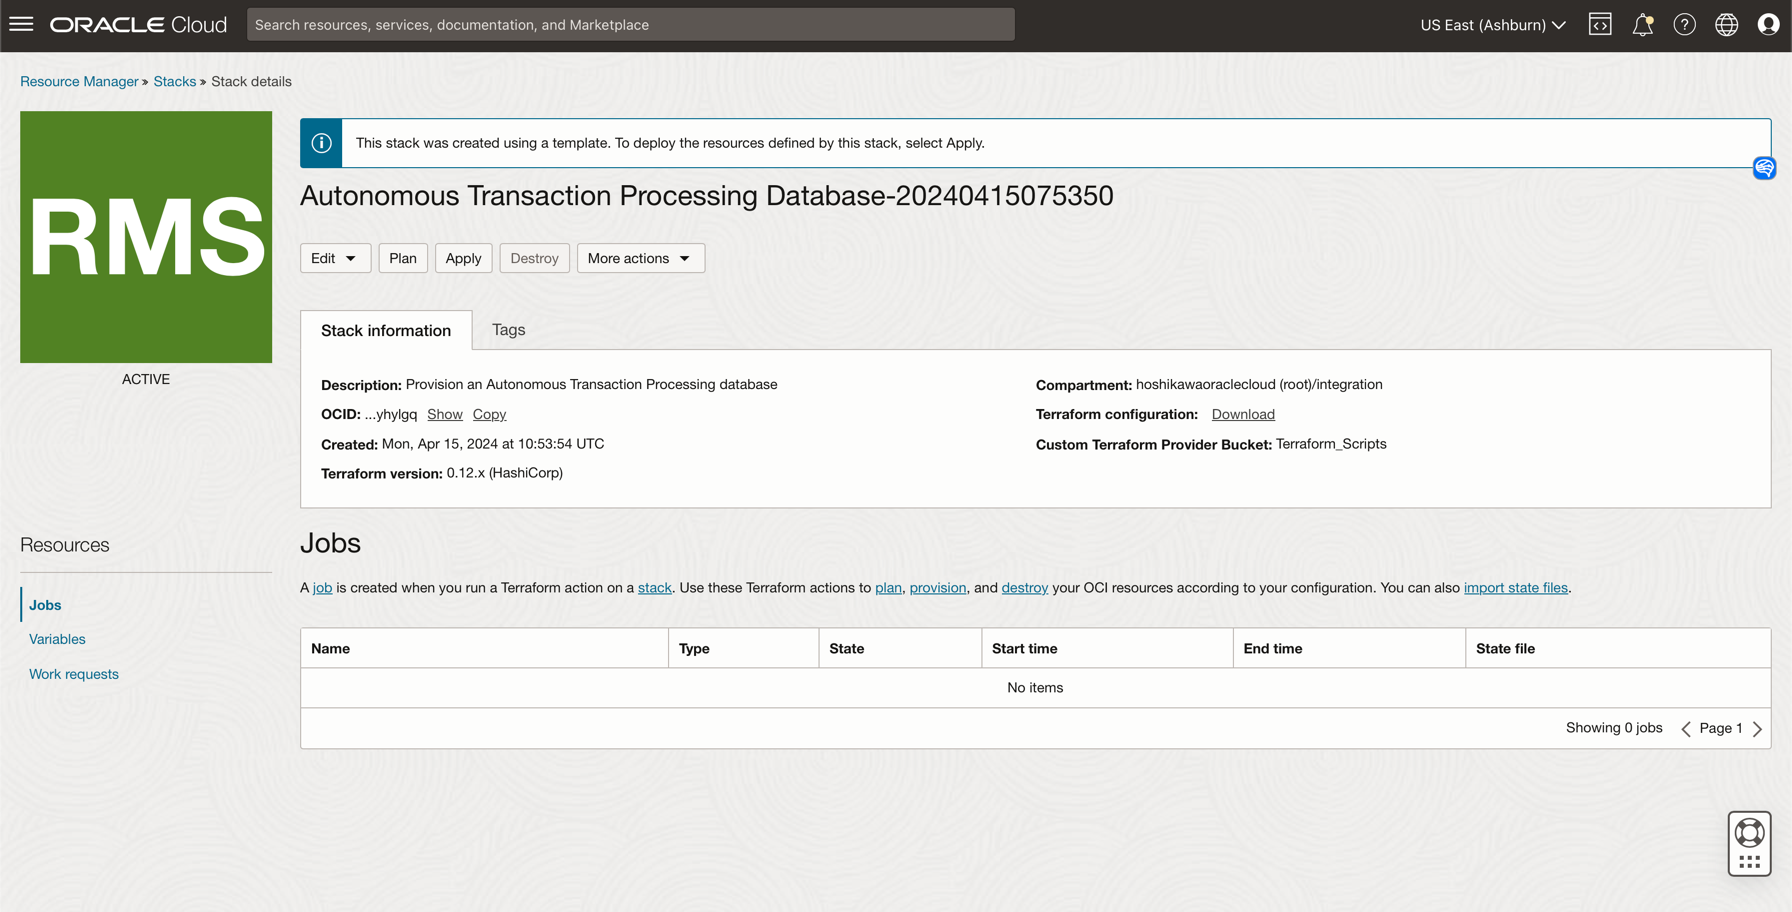Open the 'destroy' help link
Viewport: 1792px width, 912px height.
(x=1025, y=588)
